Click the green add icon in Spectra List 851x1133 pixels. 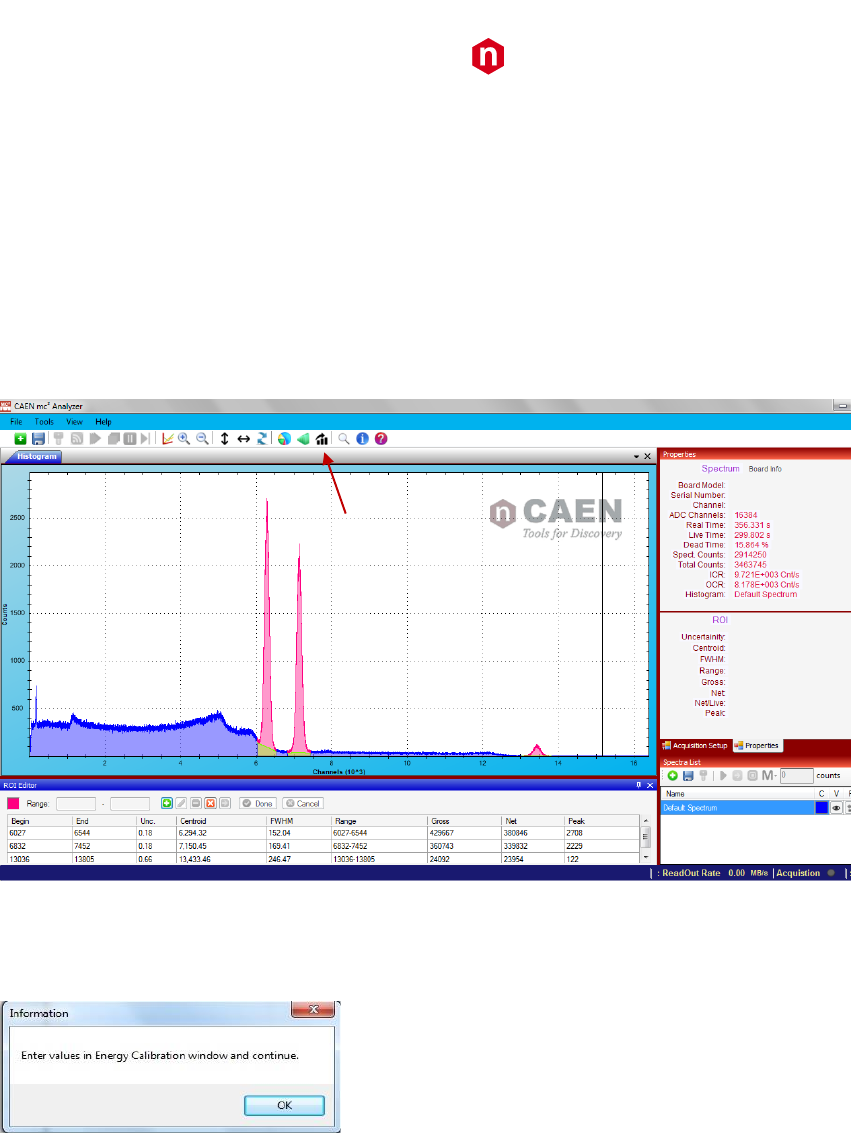tap(673, 775)
